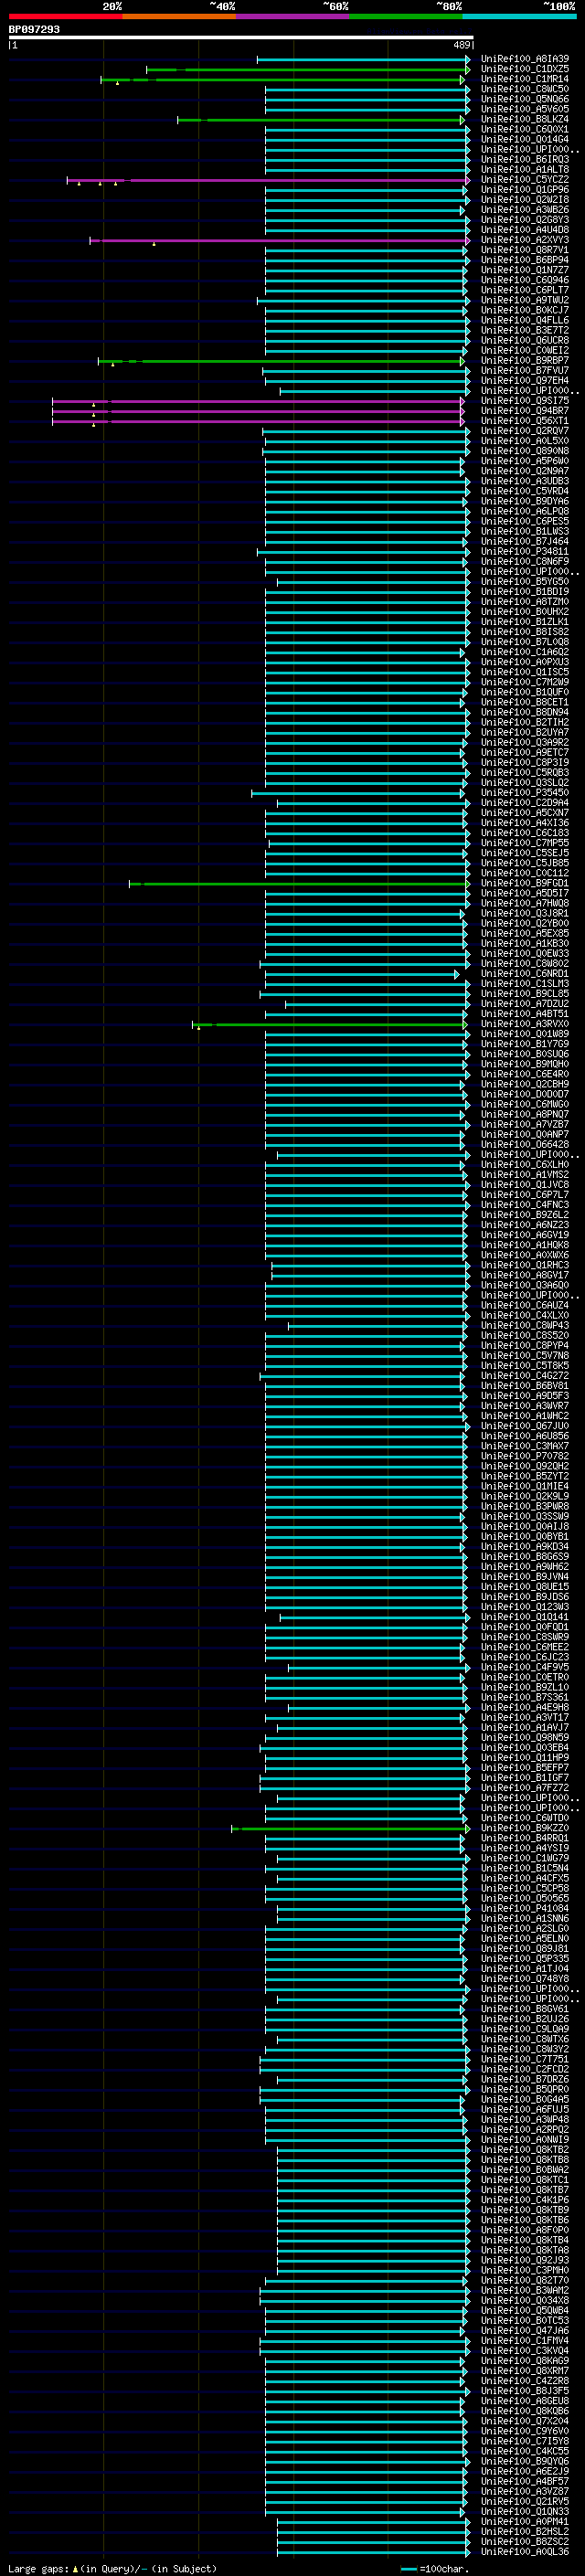Click the green ~80% identity legend bar

tap(406, 16)
